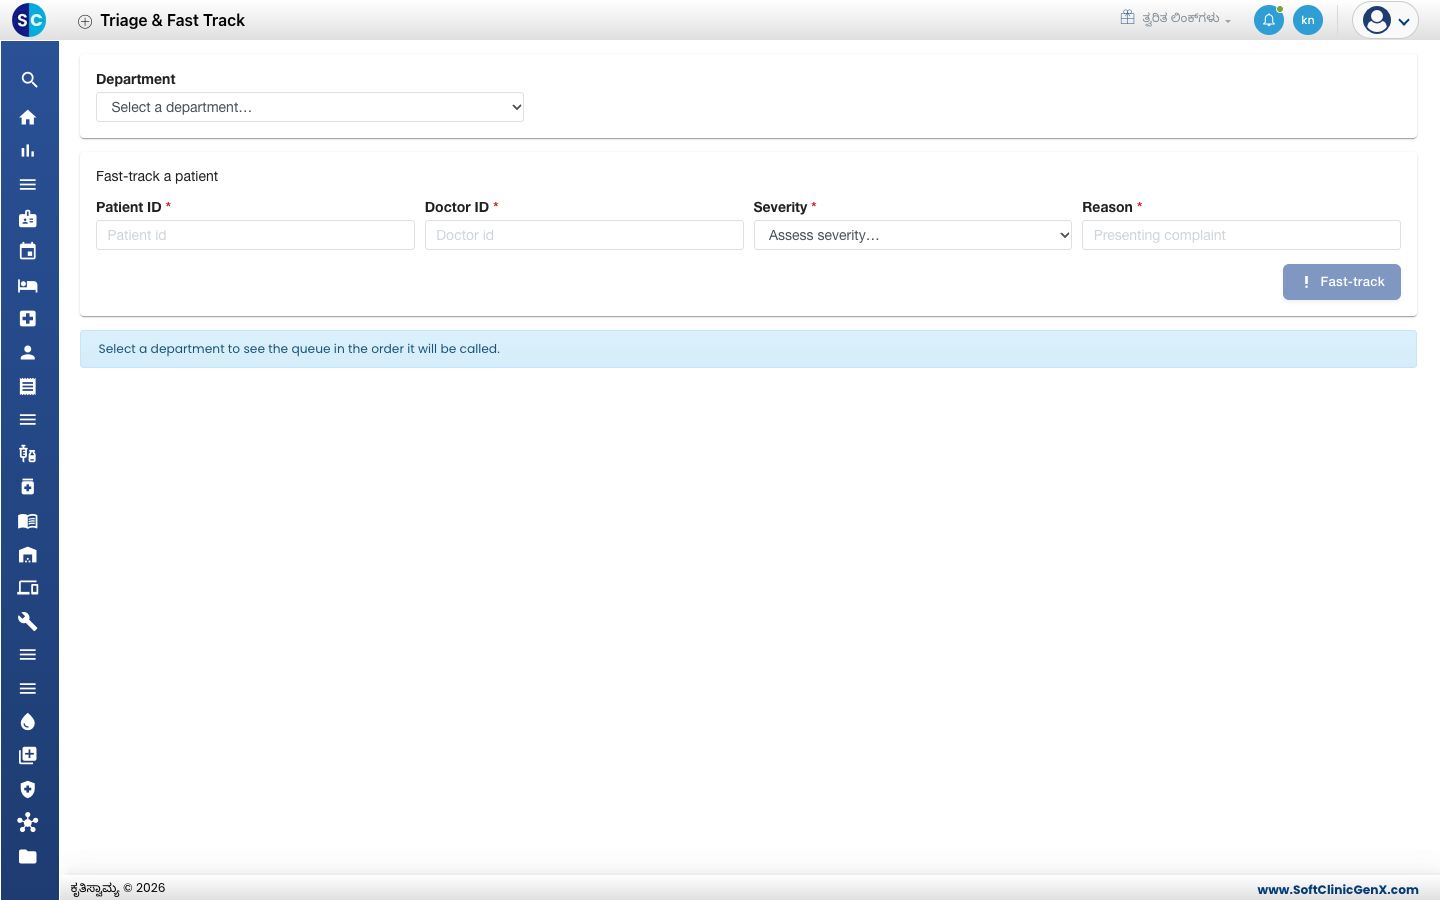
Task: Click the Fast-track button
Action: click(x=1342, y=282)
